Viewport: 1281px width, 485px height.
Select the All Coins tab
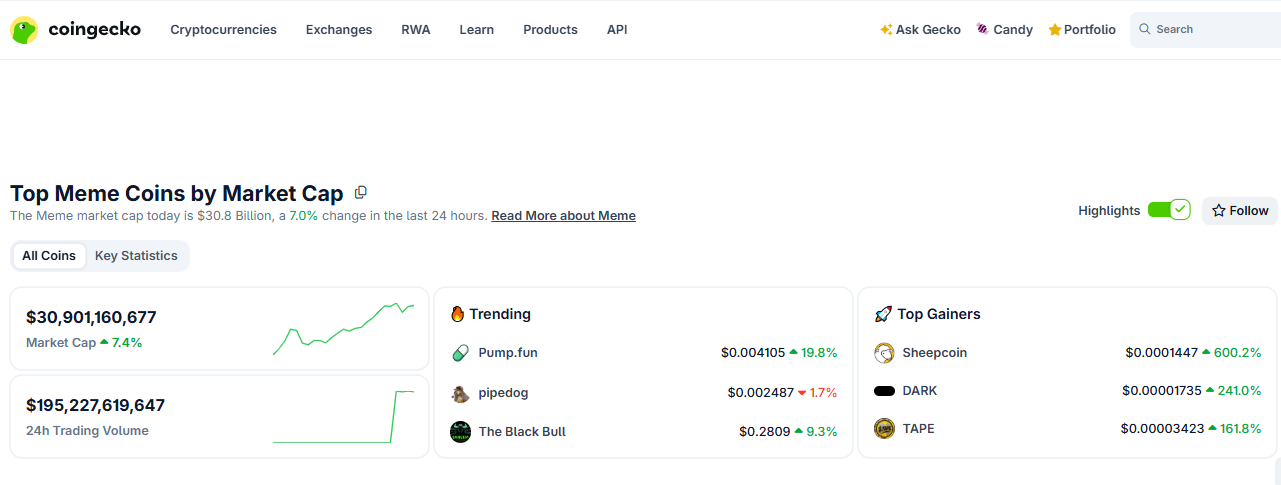coord(49,256)
